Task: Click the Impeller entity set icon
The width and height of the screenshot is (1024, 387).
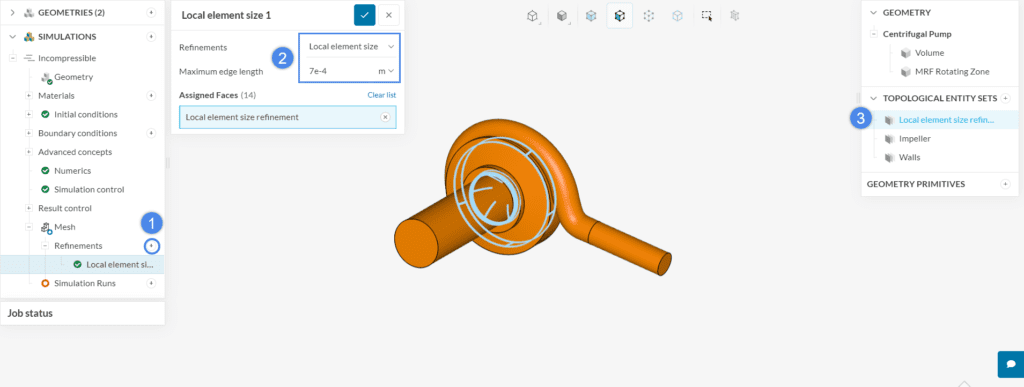Action: point(888,139)
